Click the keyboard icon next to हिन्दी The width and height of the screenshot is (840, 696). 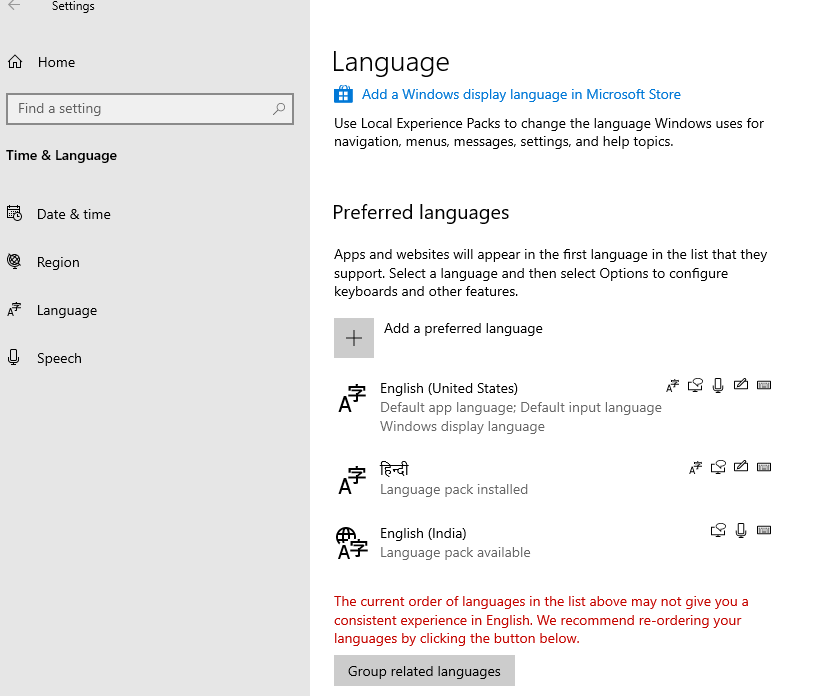coord(764,467)
